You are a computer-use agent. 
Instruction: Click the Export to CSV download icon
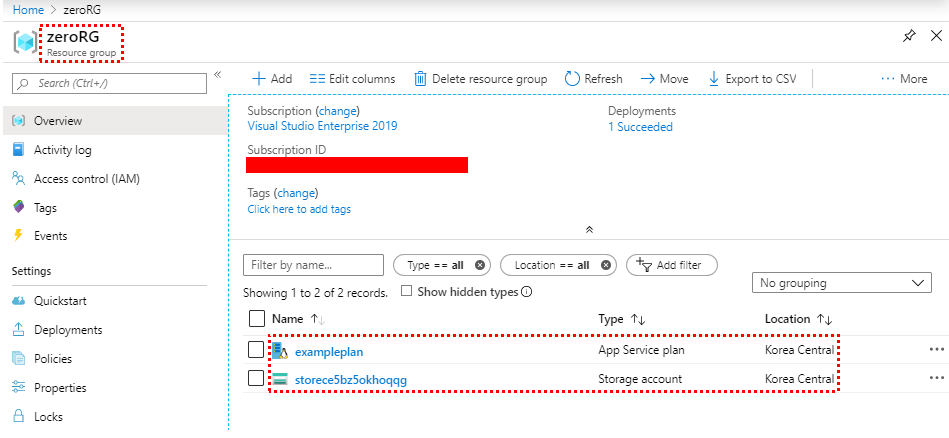[714, 79]
